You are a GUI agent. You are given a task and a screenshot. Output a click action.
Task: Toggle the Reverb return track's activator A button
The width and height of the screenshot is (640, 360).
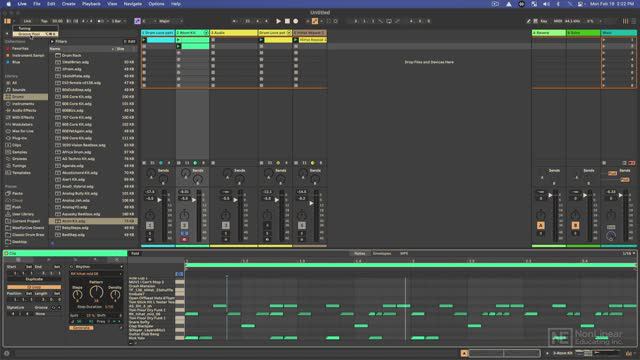(541, 225)
